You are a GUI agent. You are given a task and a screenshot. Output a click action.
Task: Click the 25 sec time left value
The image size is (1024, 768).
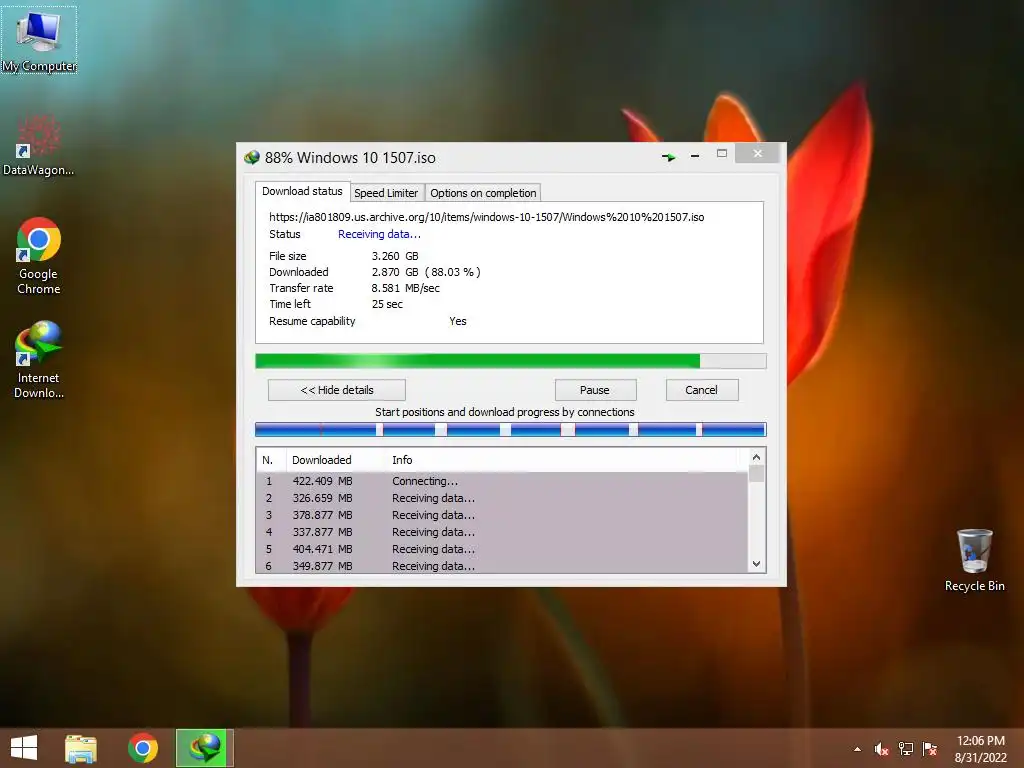point(387,304)
